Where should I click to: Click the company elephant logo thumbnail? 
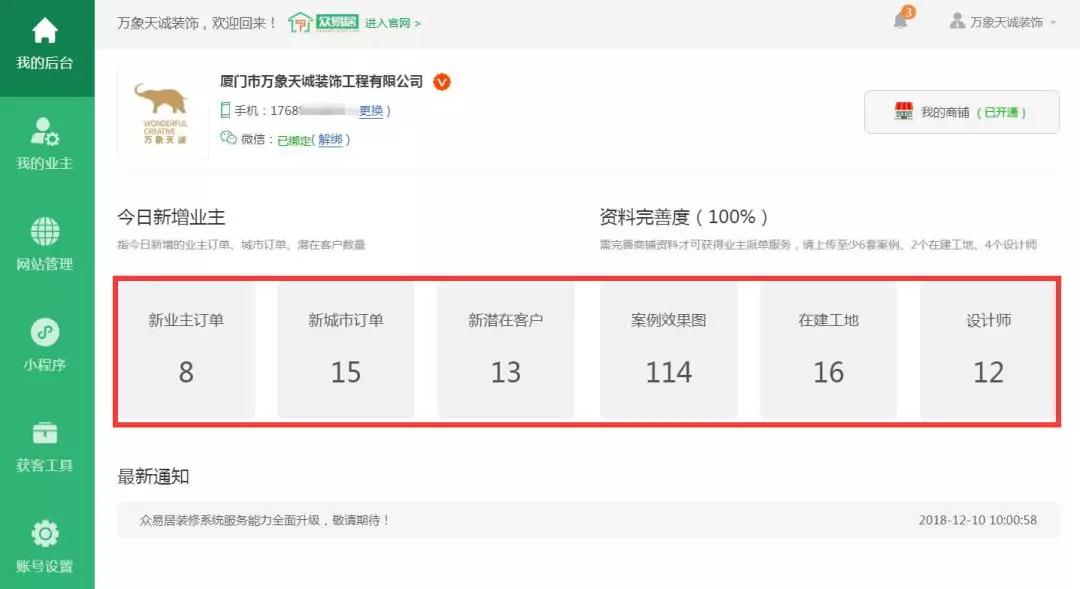[x=163, y=113]
